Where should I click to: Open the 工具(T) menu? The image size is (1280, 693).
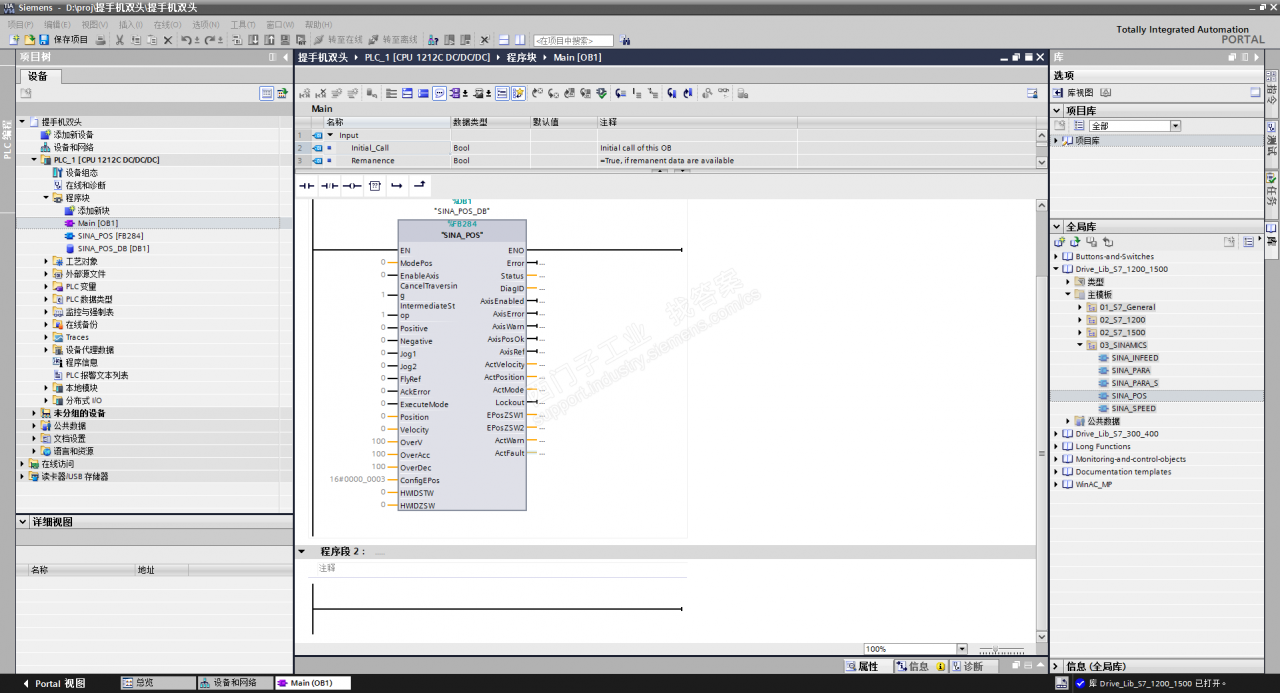pos(242,24)
